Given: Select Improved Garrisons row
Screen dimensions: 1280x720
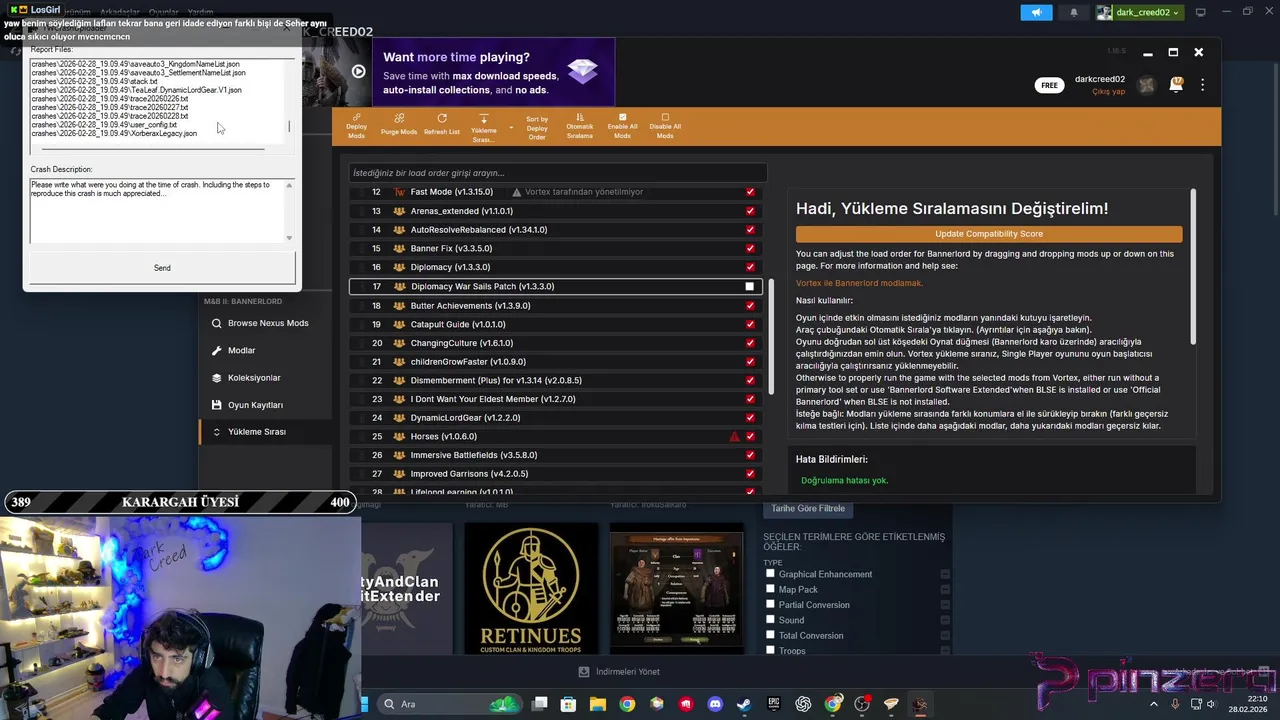Looking at the screenshot, I should (555, 474).
